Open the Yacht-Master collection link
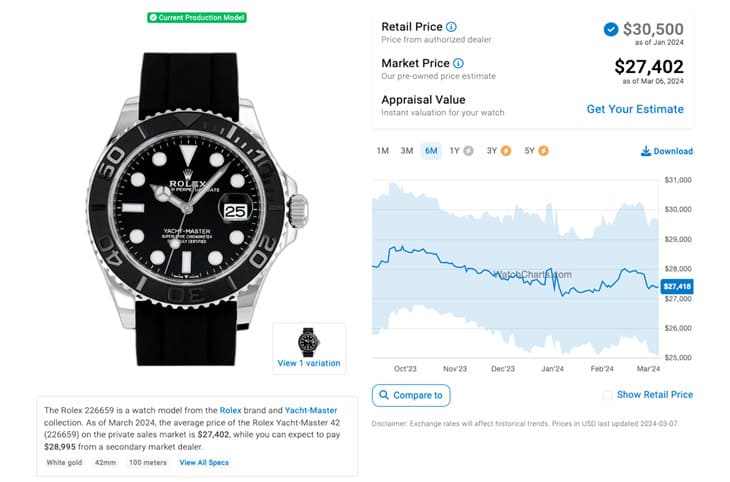This screenshot has height=482, width=730. coord(311,410)
